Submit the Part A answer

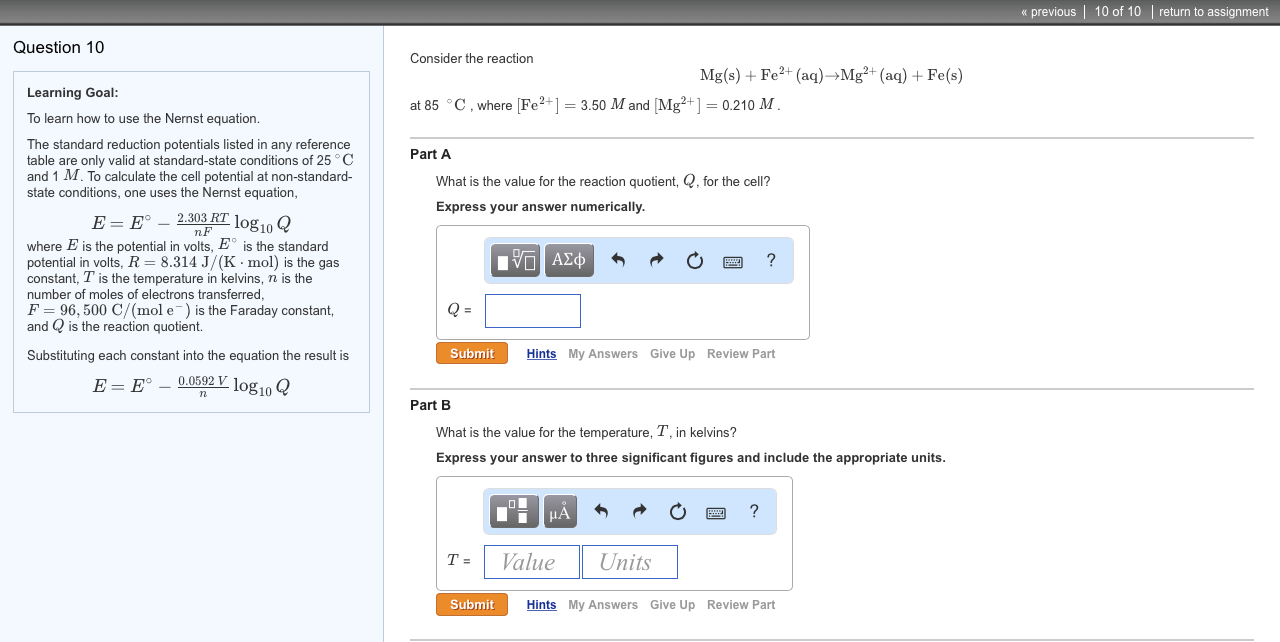tap(471, 352)
